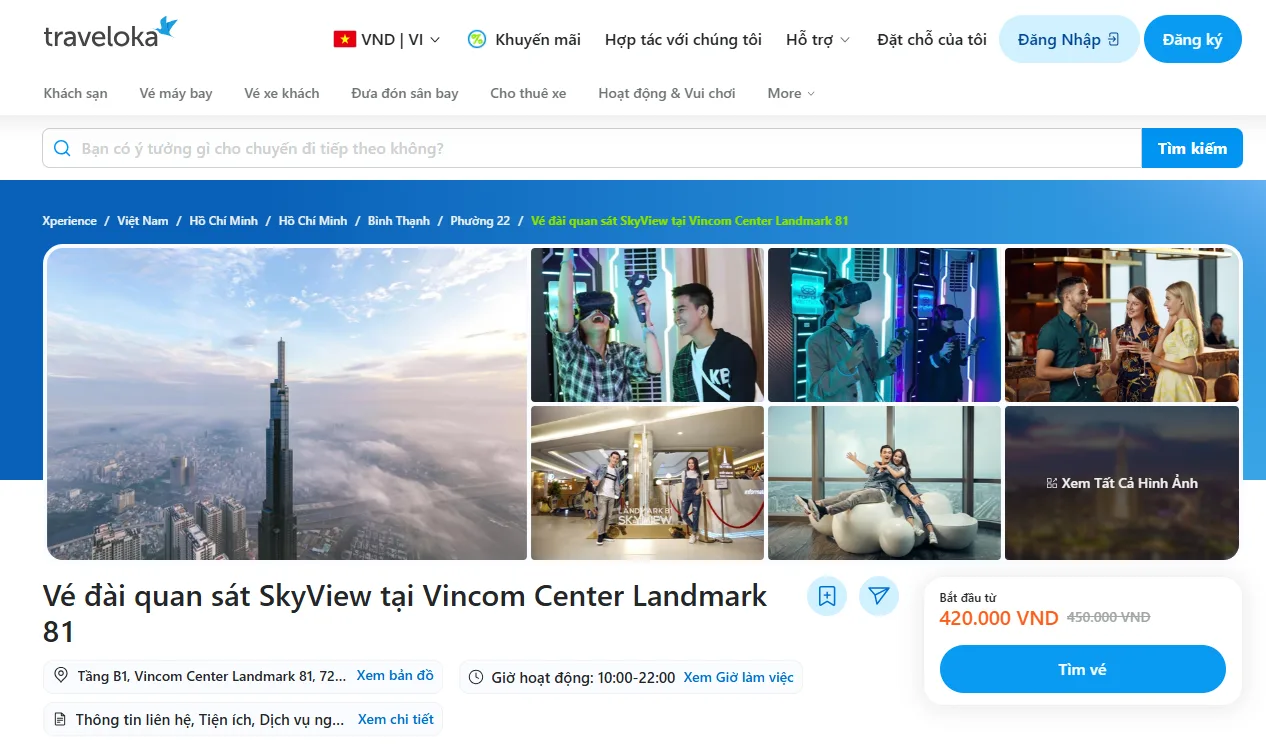Image resolution: width=1266 pixels, height=752 pixels.
Task: Click the bookmark save icon
Action: [x=827, y=596]
